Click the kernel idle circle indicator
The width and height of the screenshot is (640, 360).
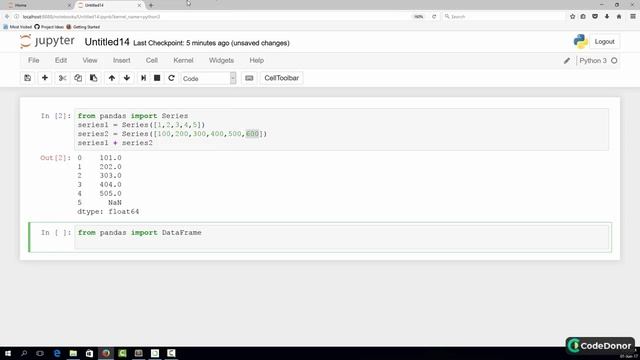(x=614, y=61)
